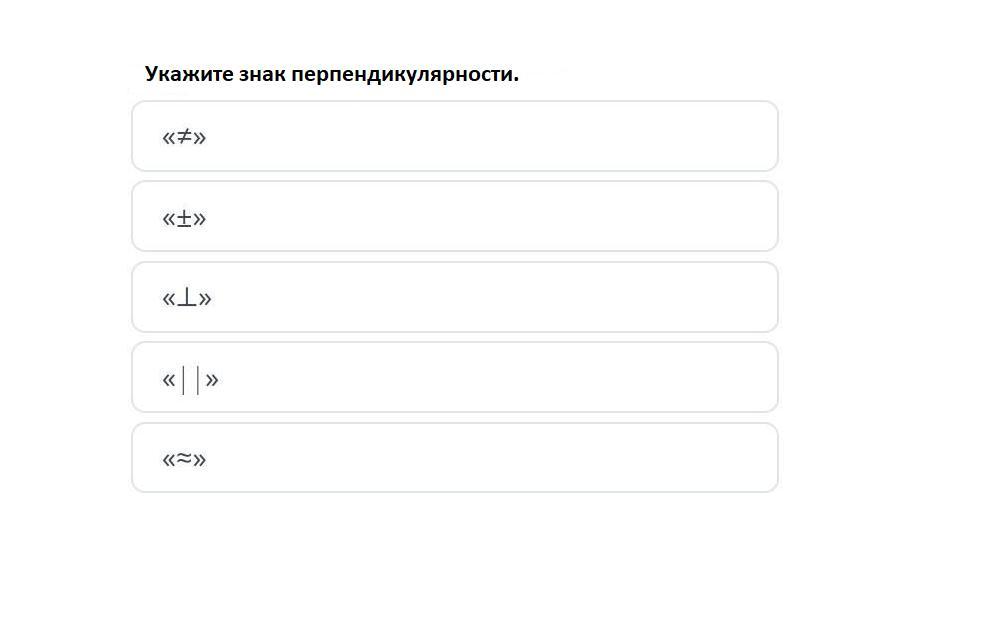Click the ≠ symbol in first option

(184, 136)
